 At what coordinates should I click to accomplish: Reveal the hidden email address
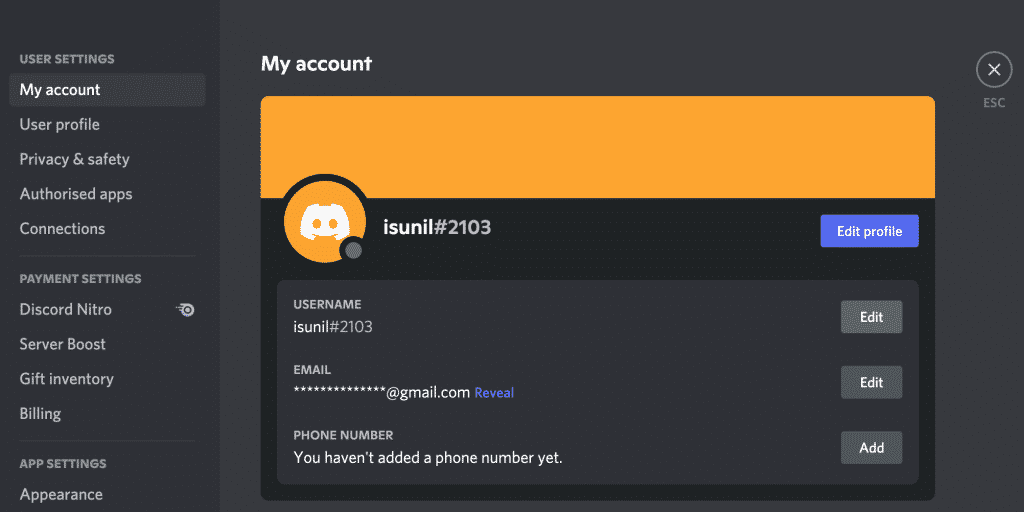click(x=494, y=393)
